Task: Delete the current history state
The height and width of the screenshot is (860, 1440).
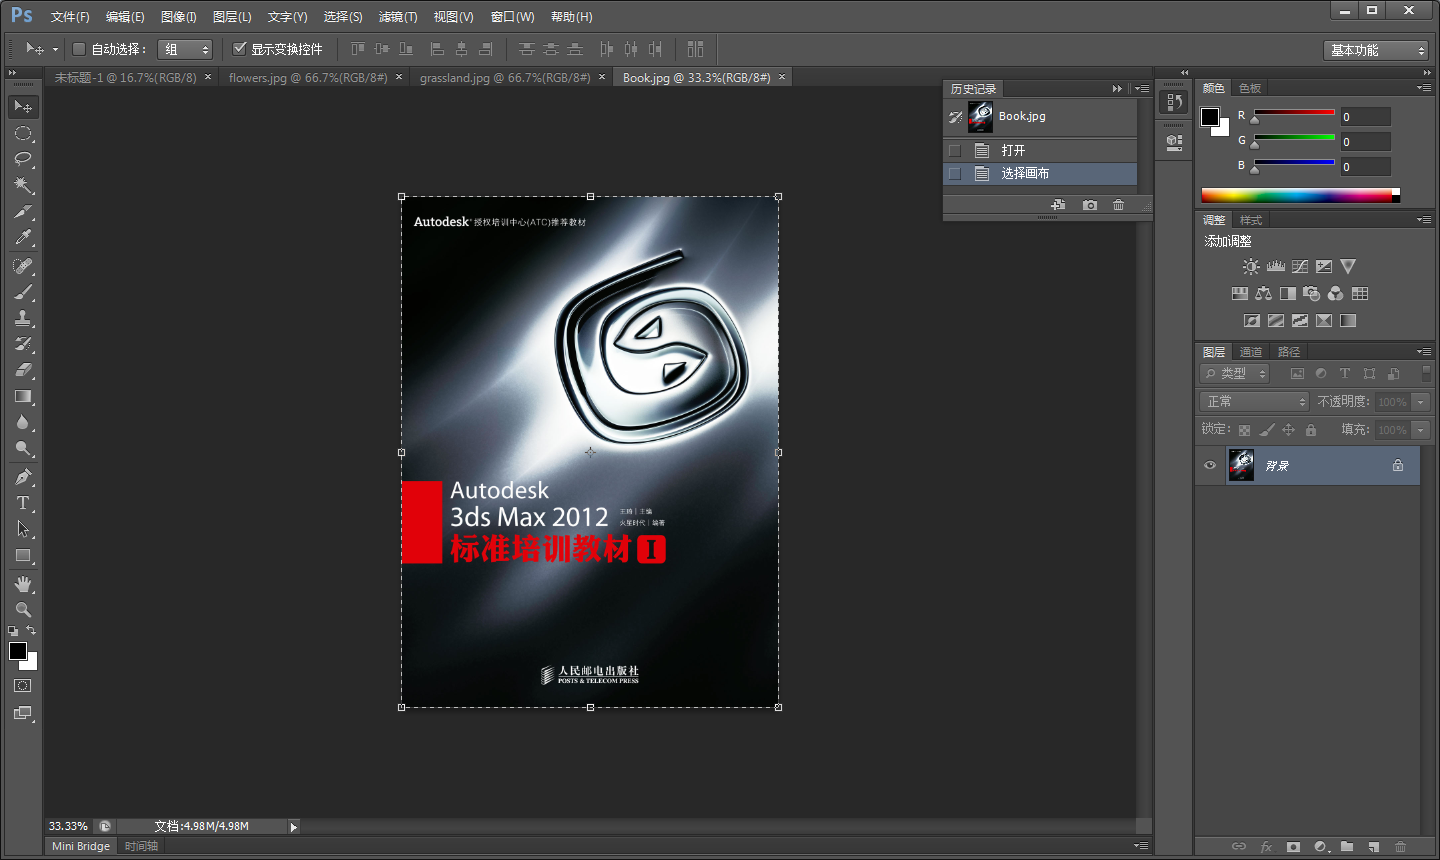Action: (1119, 205)
